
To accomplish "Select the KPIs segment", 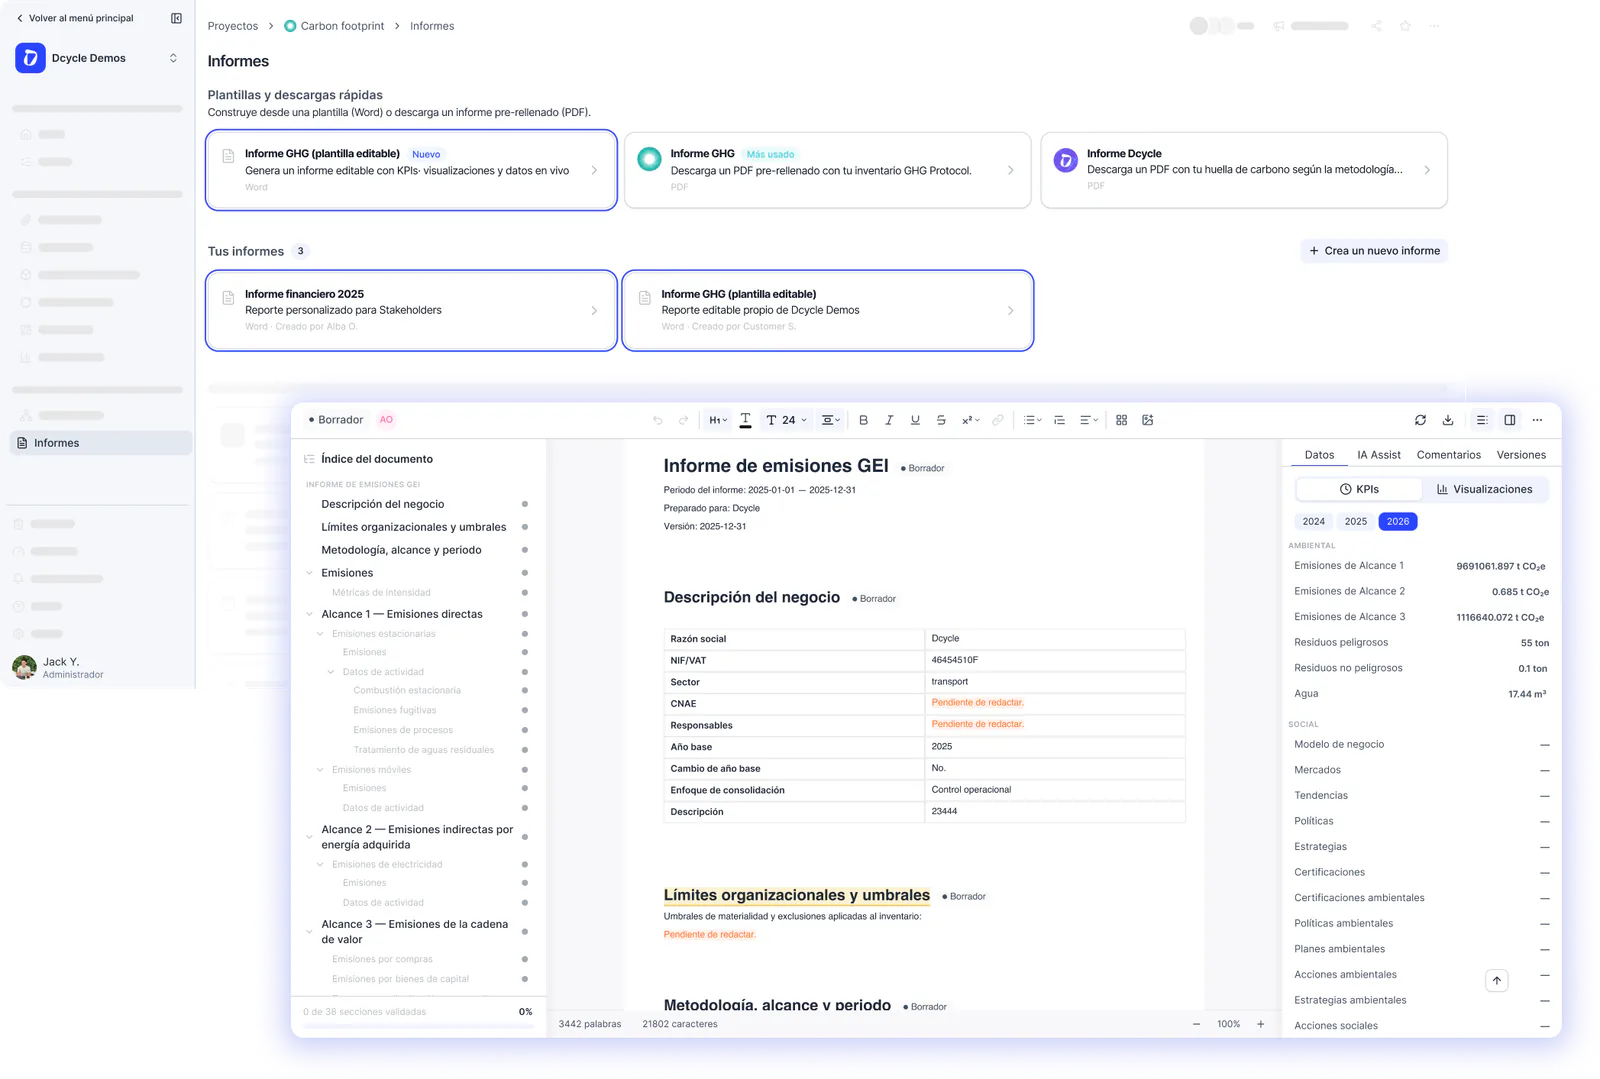I will coord(1359,489).
